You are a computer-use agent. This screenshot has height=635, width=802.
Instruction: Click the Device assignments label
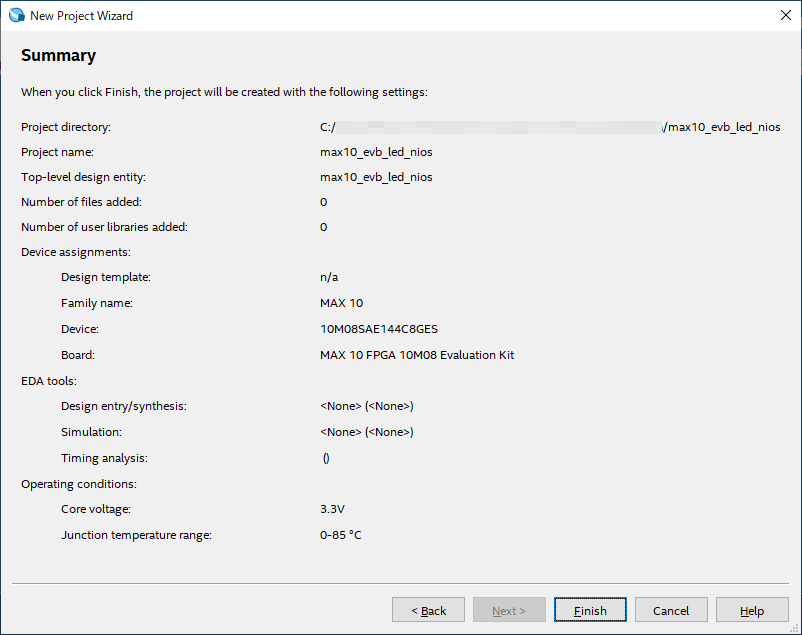[x=76, y=252]
